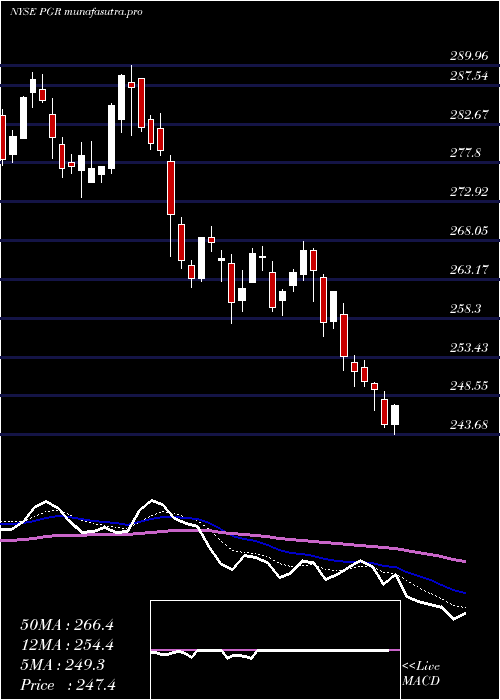Click inside the MACD indicator box
The height and width of the screenshot is (700, 500).
pyautogui.click(x=275, y=650)
